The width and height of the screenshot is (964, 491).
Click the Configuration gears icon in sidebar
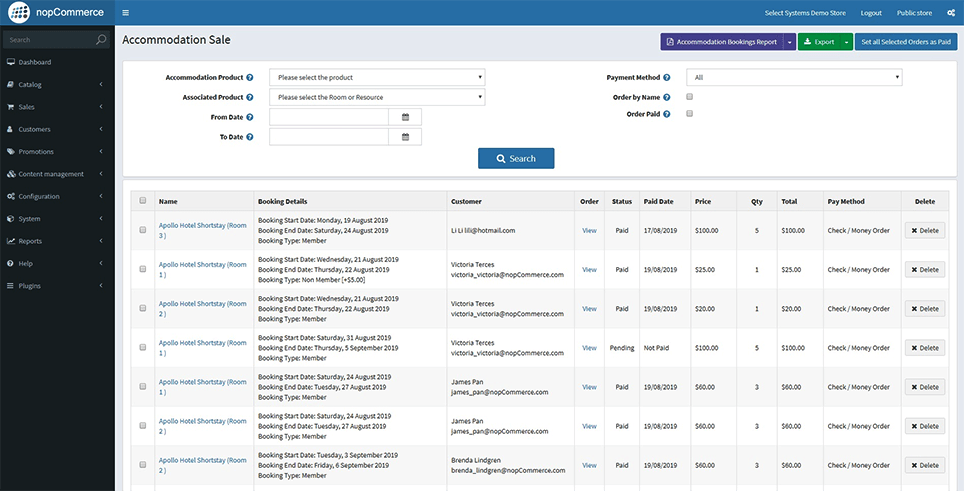click(11, 196)
